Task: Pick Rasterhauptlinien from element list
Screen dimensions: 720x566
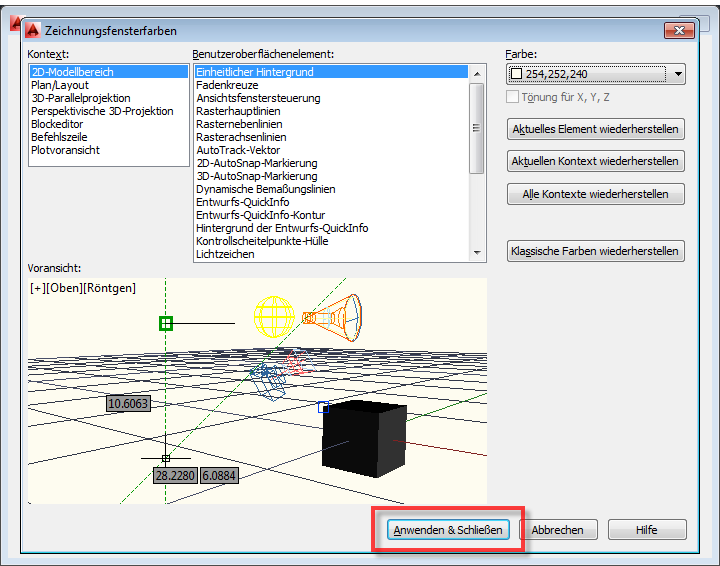Action: [x=238, y=111]
